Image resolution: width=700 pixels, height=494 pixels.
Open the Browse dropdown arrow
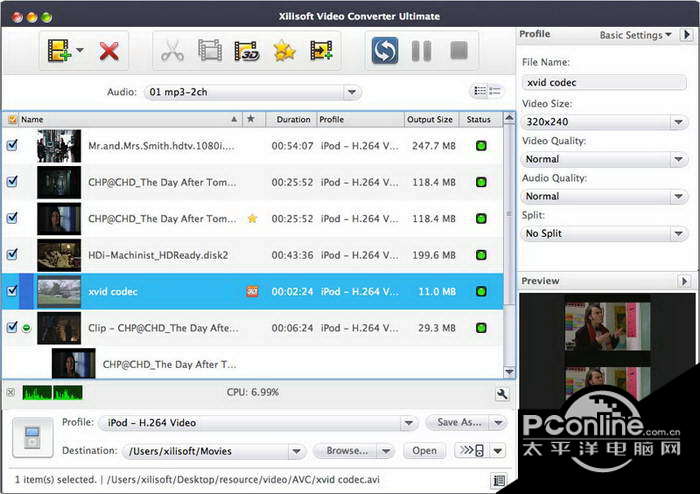point(386,451)
